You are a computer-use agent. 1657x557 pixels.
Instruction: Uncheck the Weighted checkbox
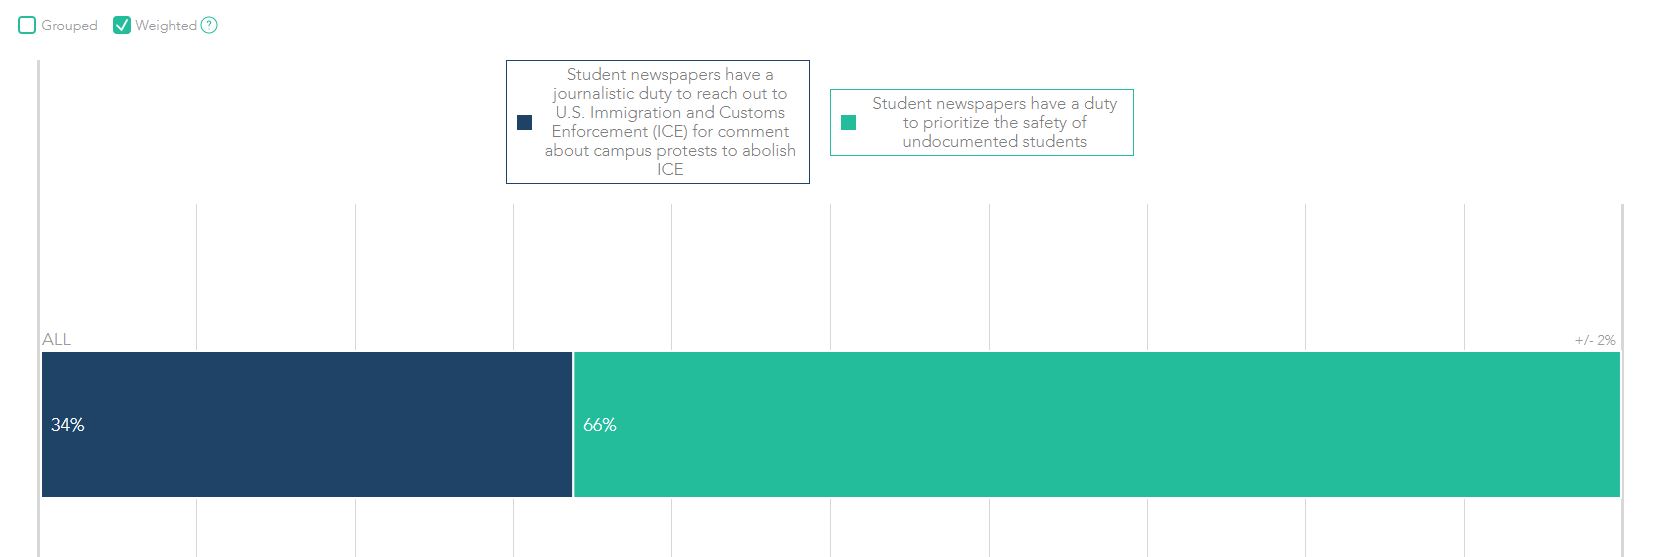pyautogui.click(x=122, y=25)
